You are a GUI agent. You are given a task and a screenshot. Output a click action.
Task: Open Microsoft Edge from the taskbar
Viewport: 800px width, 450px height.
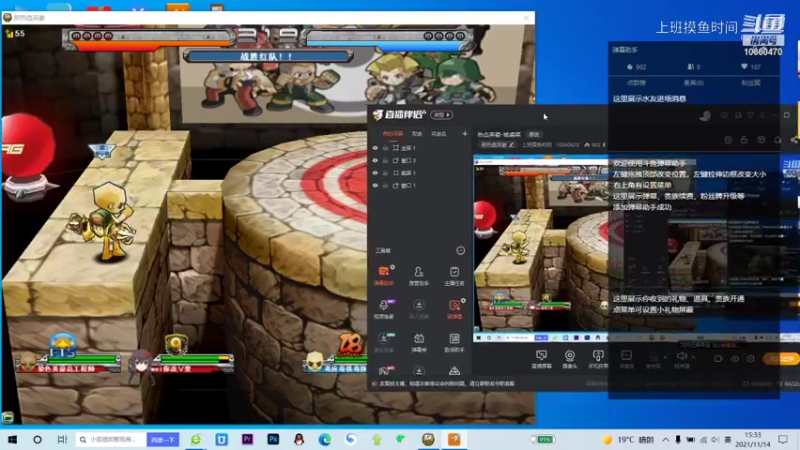pos(324,439)
